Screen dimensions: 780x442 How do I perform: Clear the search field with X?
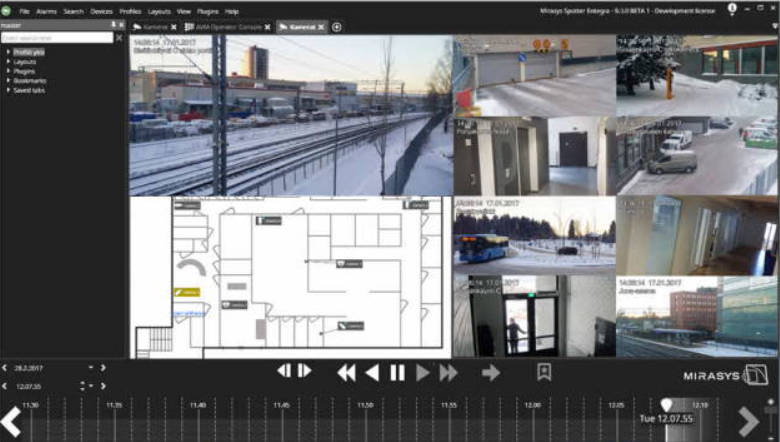pos(119,38)
